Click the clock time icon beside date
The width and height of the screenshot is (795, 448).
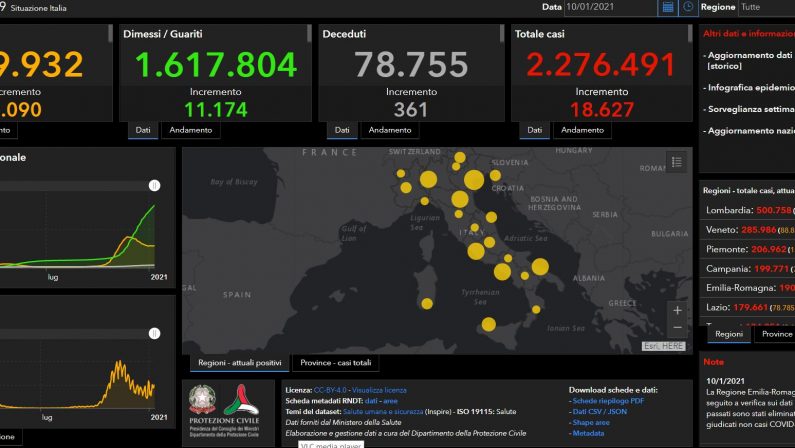[x=688, y=7]
